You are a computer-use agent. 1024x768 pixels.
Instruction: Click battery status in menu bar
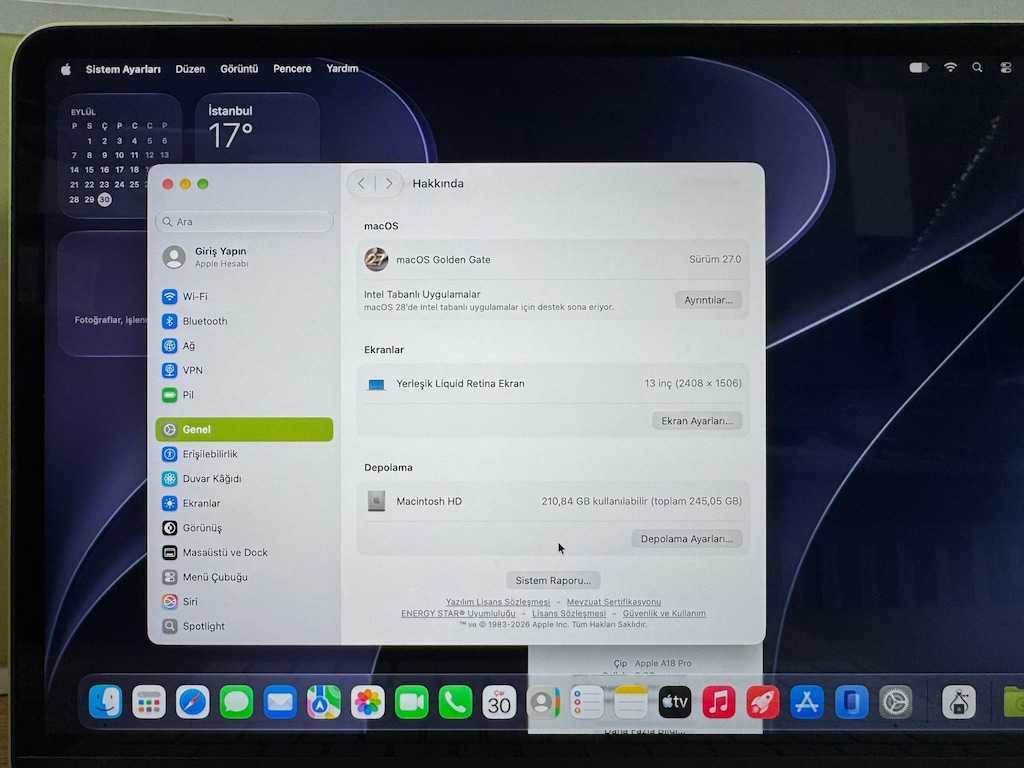[919, 67]
